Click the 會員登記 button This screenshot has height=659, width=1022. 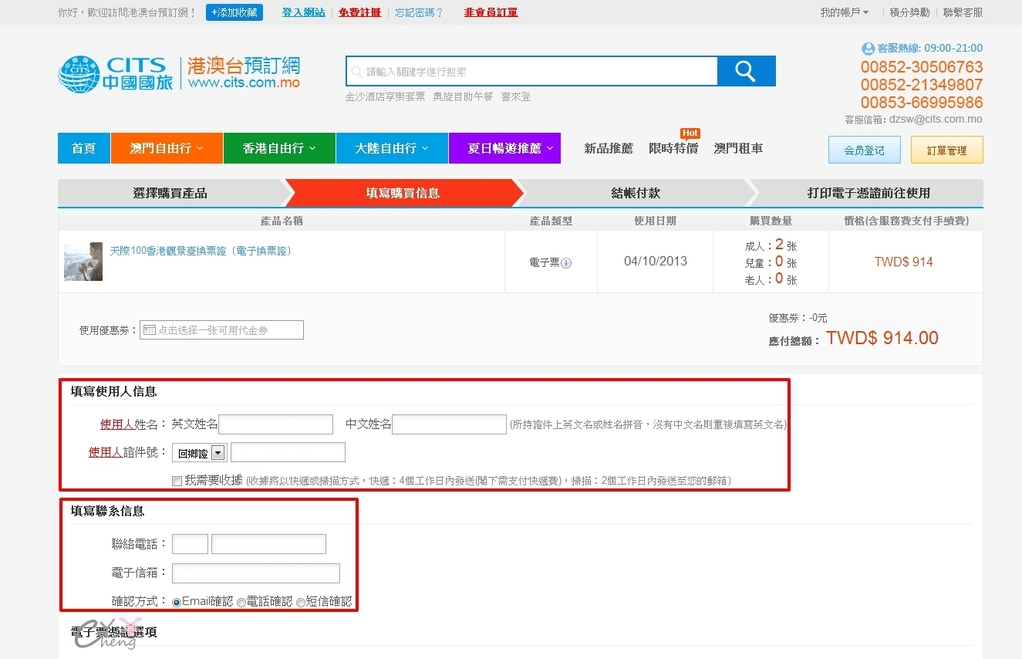click(x=864, y=150)
